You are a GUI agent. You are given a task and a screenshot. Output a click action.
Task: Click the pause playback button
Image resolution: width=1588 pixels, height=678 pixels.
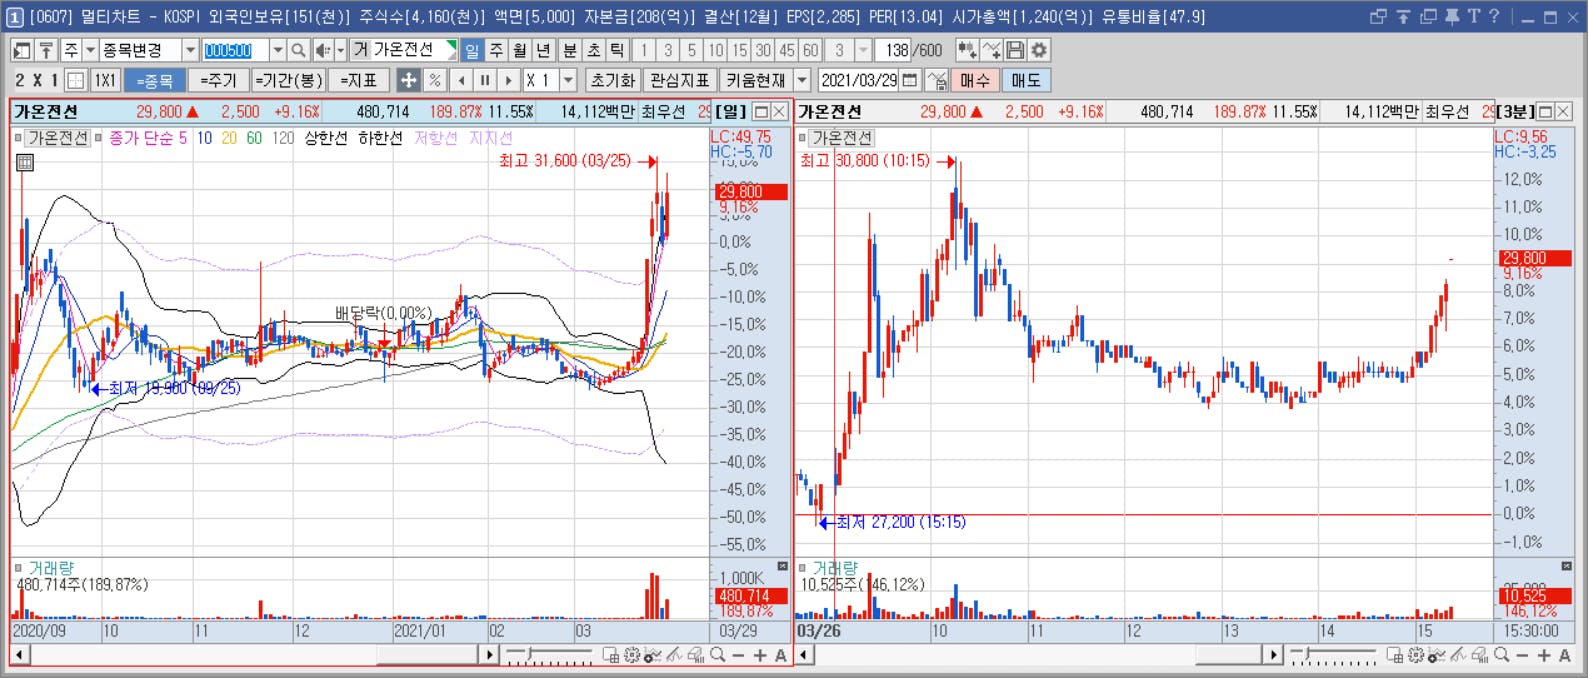[x=485, y=80]
